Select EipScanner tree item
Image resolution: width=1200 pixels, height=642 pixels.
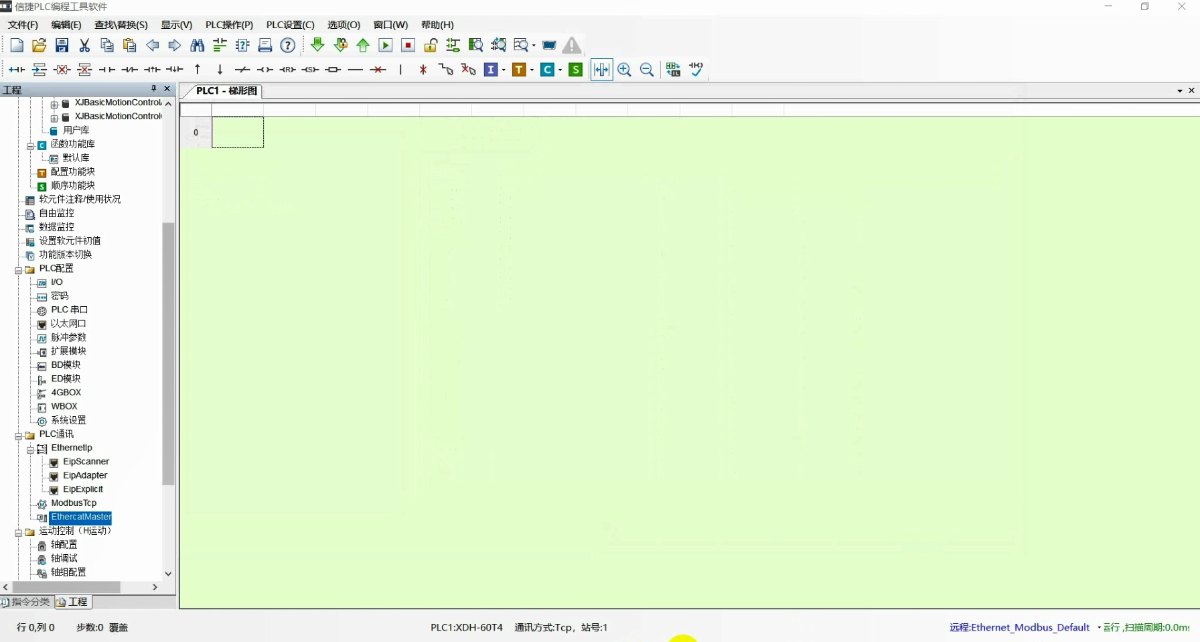[x=86, y=462]
